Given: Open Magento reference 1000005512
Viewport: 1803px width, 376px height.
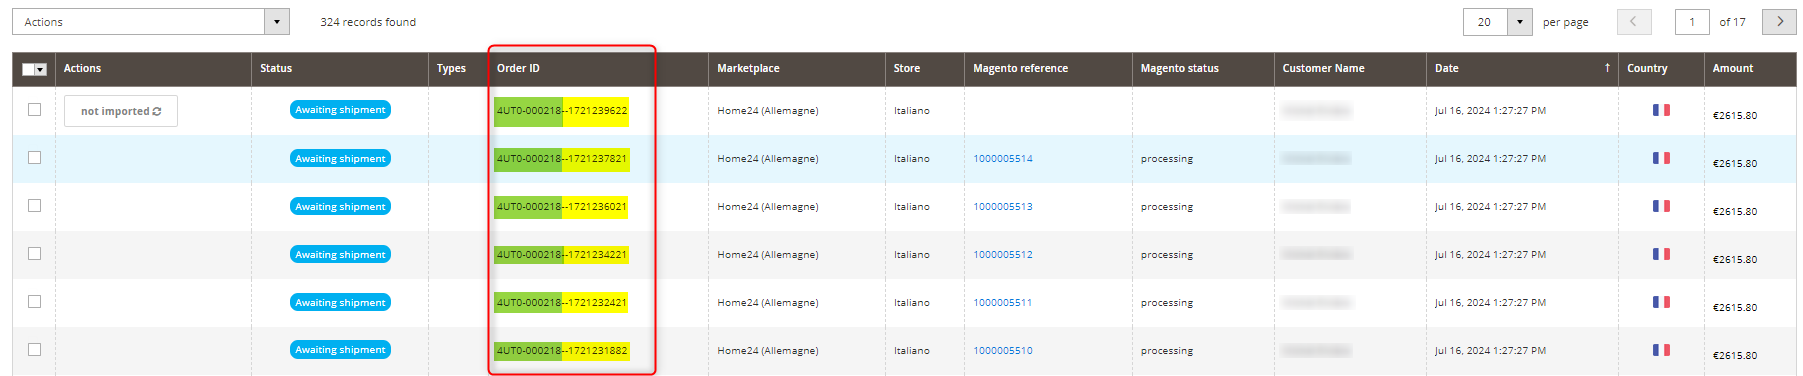Looking at the screenshot, I should click(x=1003, y=255).
